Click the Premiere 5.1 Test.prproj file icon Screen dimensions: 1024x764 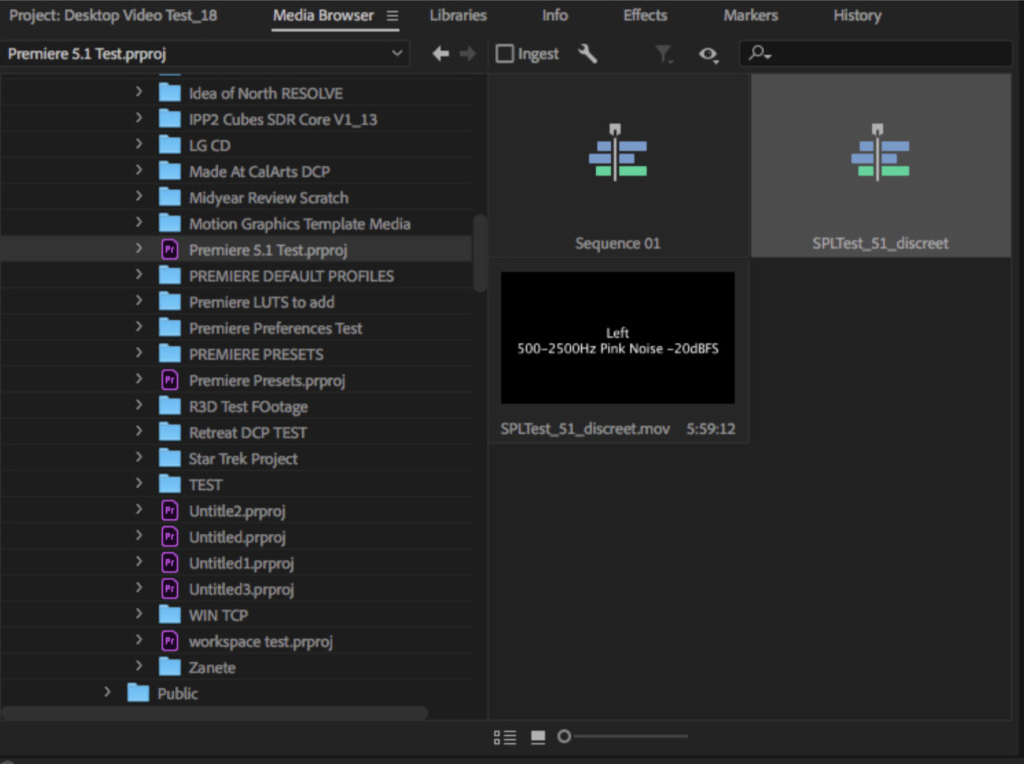point(170,249)
